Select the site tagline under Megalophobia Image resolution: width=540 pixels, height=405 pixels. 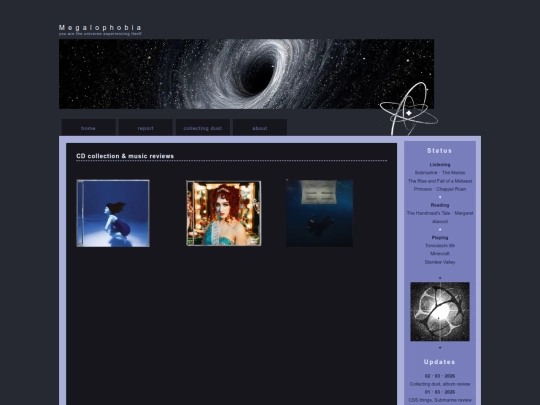[x=100, y=34]
